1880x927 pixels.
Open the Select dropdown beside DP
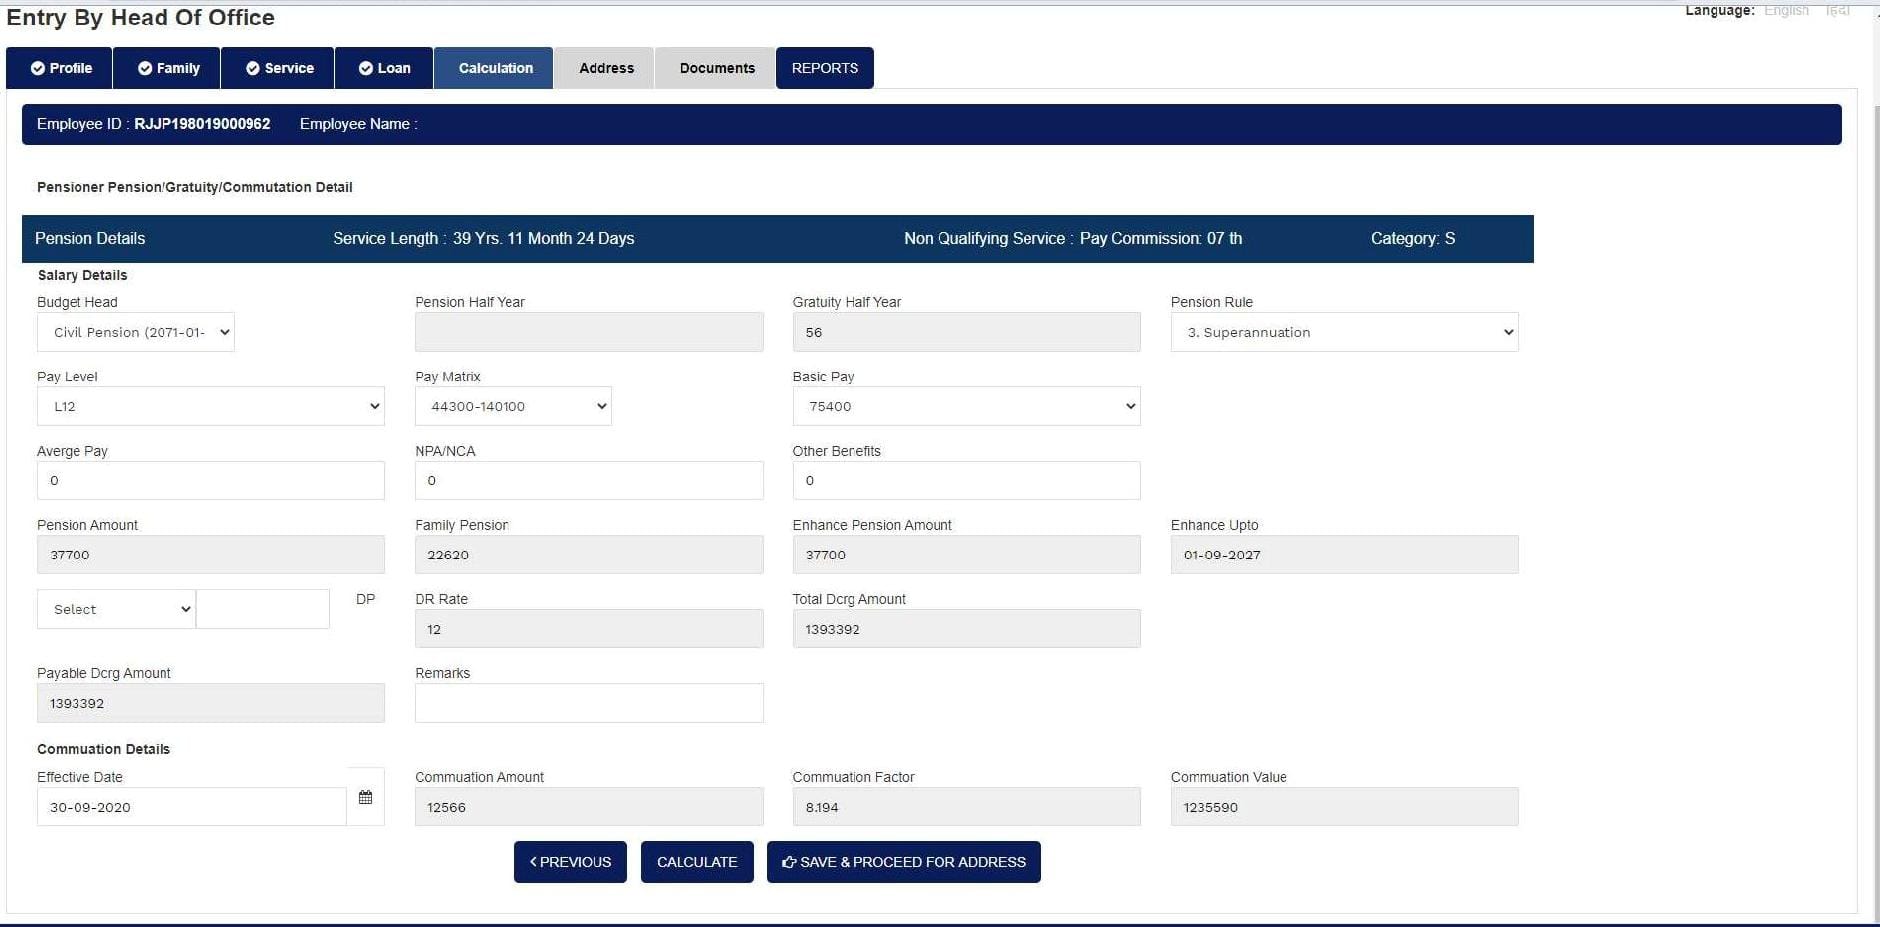[x=117, y=609]
